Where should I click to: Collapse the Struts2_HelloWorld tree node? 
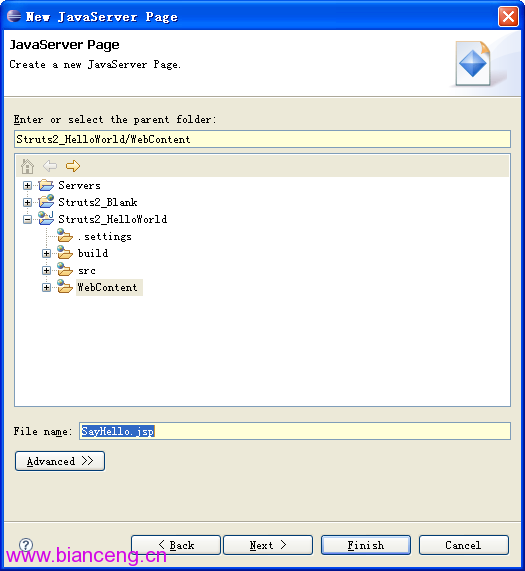pos(27,219)
